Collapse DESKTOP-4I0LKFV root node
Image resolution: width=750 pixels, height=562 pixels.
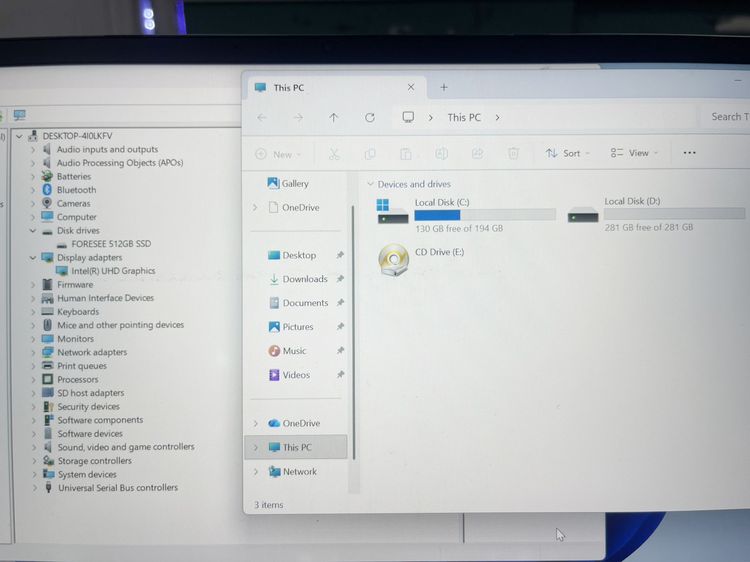click(19, 136)
